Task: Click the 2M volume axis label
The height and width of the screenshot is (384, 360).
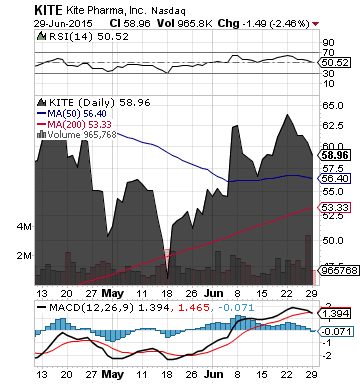Action: pyautogui.click(x=24, y=256)
